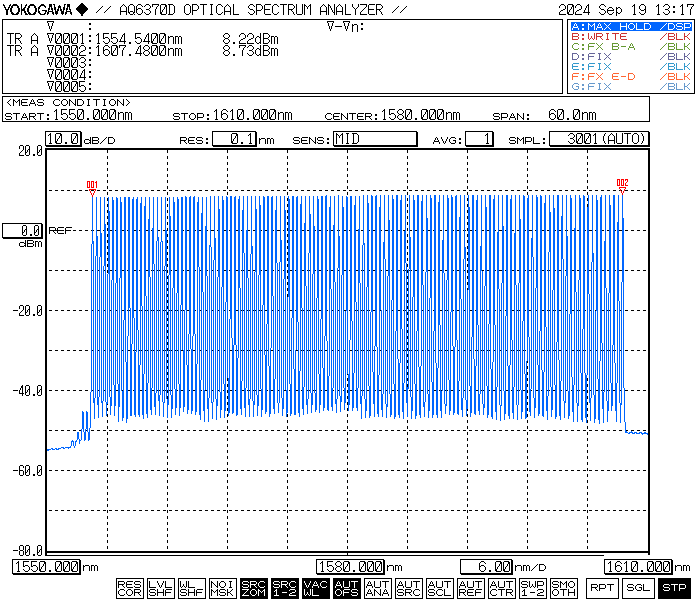Click the SMO OTH smoothing icon
Viewport: 700px width, 600px height.
pos(563,588)
